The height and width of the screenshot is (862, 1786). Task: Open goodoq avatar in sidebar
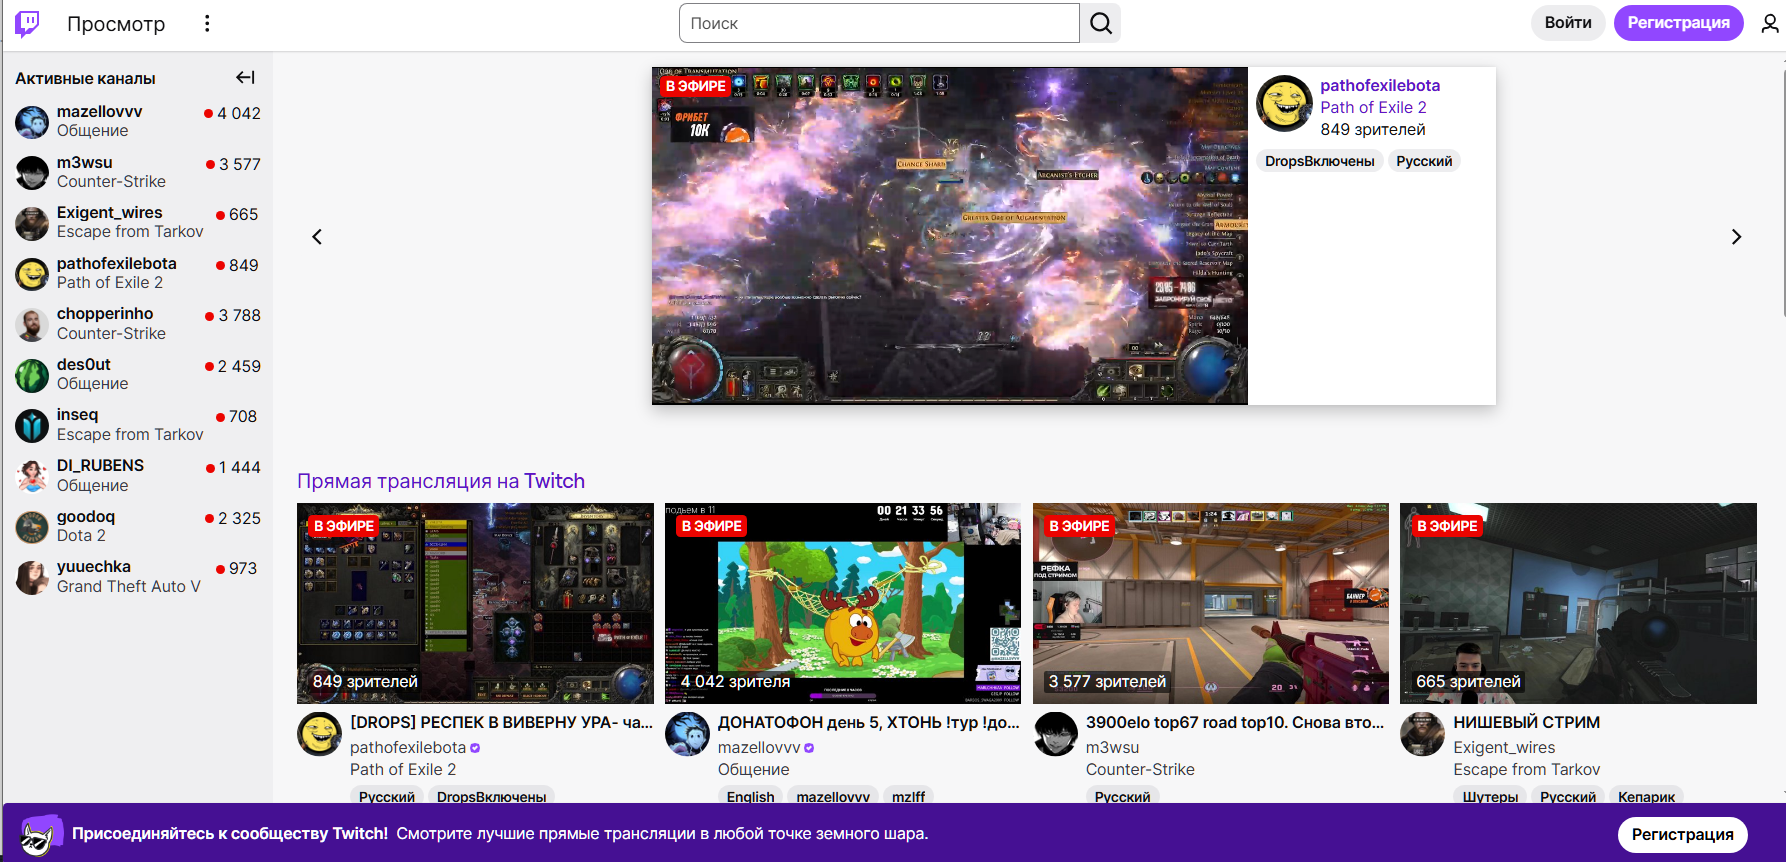click(32, 526)
